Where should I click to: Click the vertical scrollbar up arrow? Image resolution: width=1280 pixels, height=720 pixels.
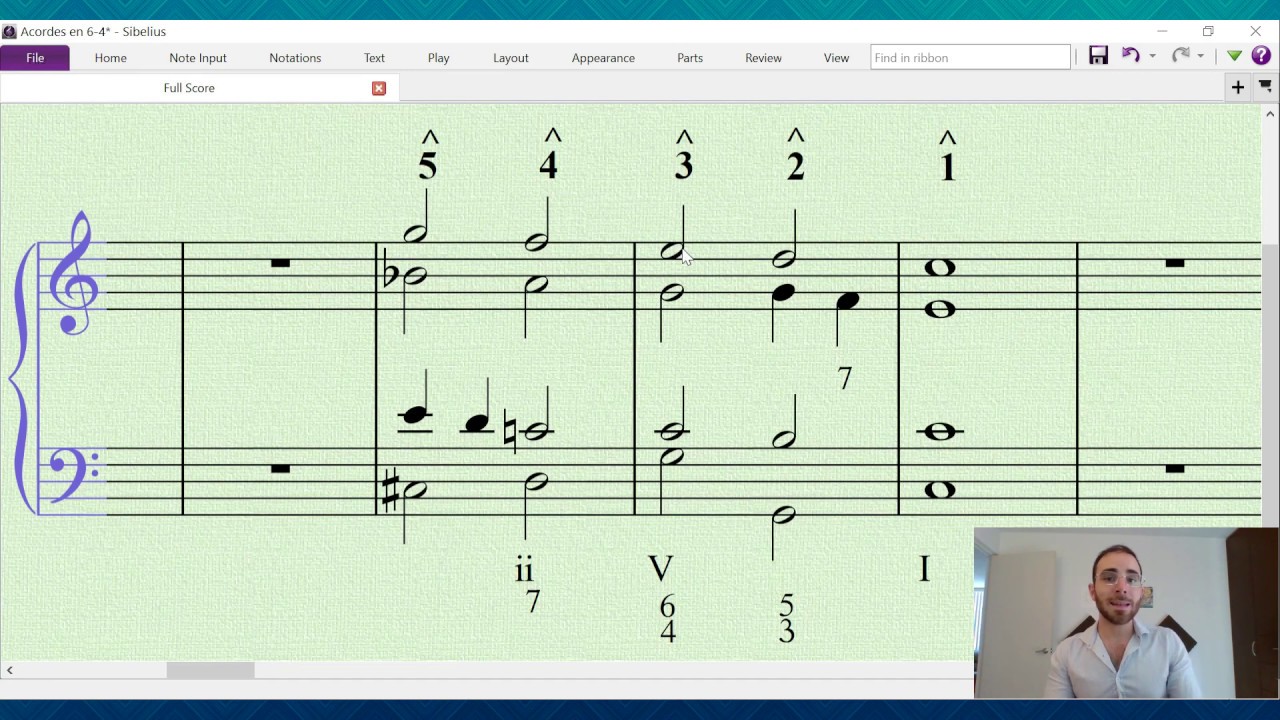pos(1270,114)
